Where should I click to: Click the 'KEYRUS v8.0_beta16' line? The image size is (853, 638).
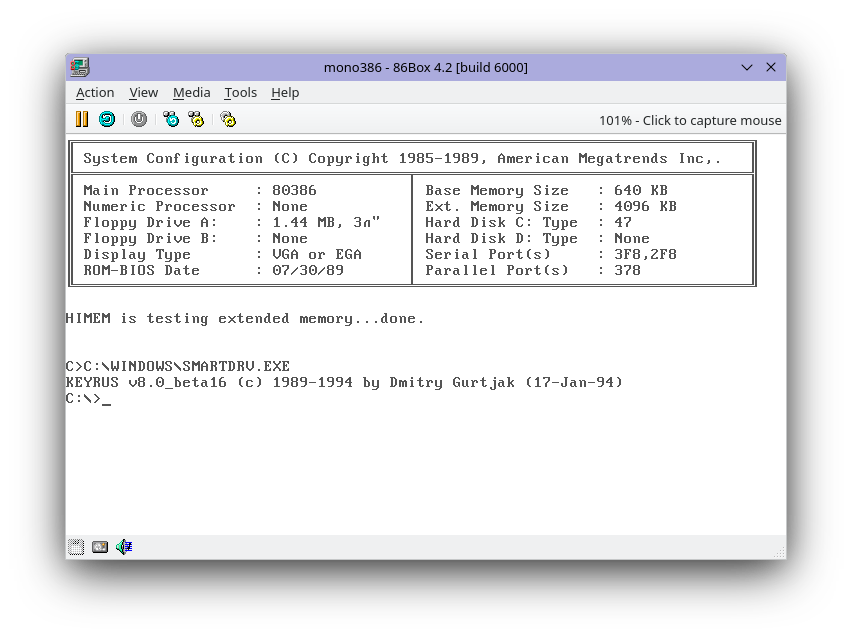click(344, 383)
